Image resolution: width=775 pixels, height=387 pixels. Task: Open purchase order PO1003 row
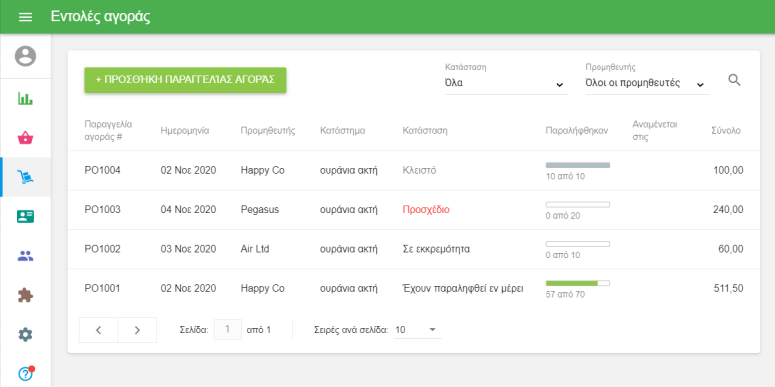coord(414,210)
